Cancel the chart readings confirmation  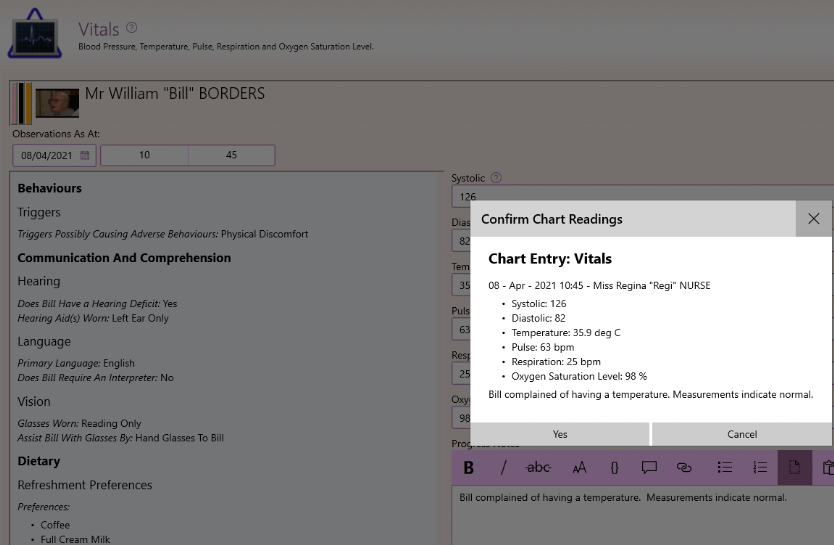(x=741, y=434)
